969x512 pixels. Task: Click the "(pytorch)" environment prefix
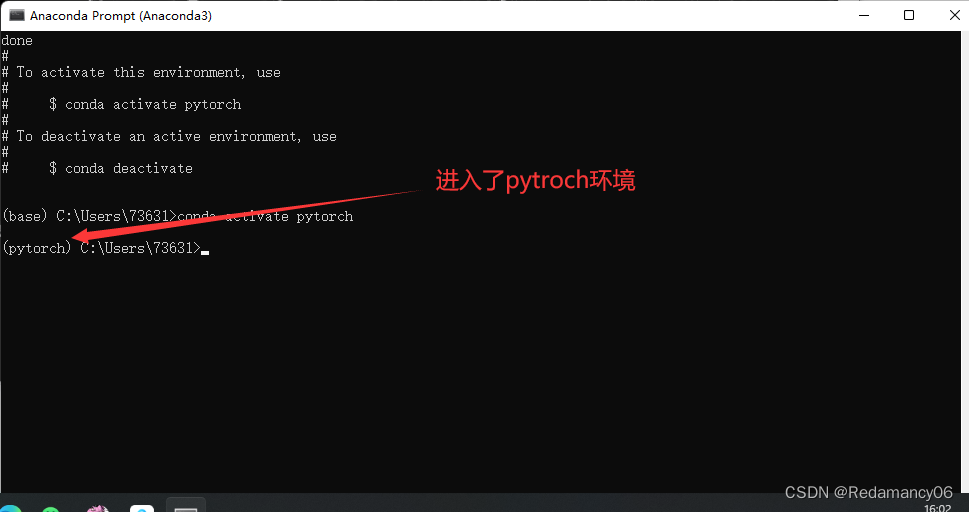click(x=37, y=248)
